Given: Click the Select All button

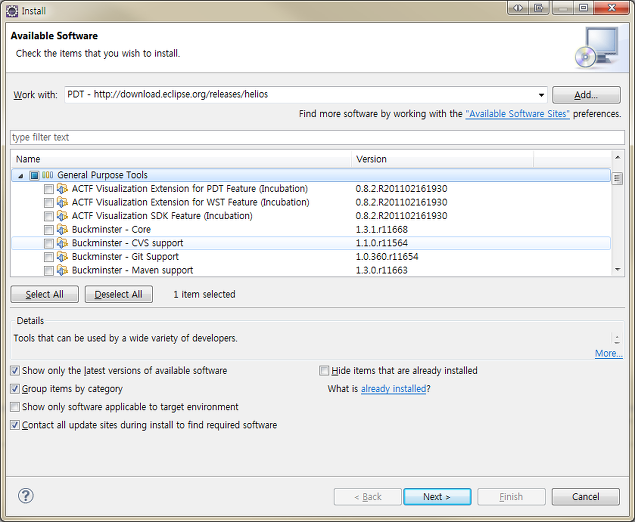Looking at the screenshot, I should point(45,294).
